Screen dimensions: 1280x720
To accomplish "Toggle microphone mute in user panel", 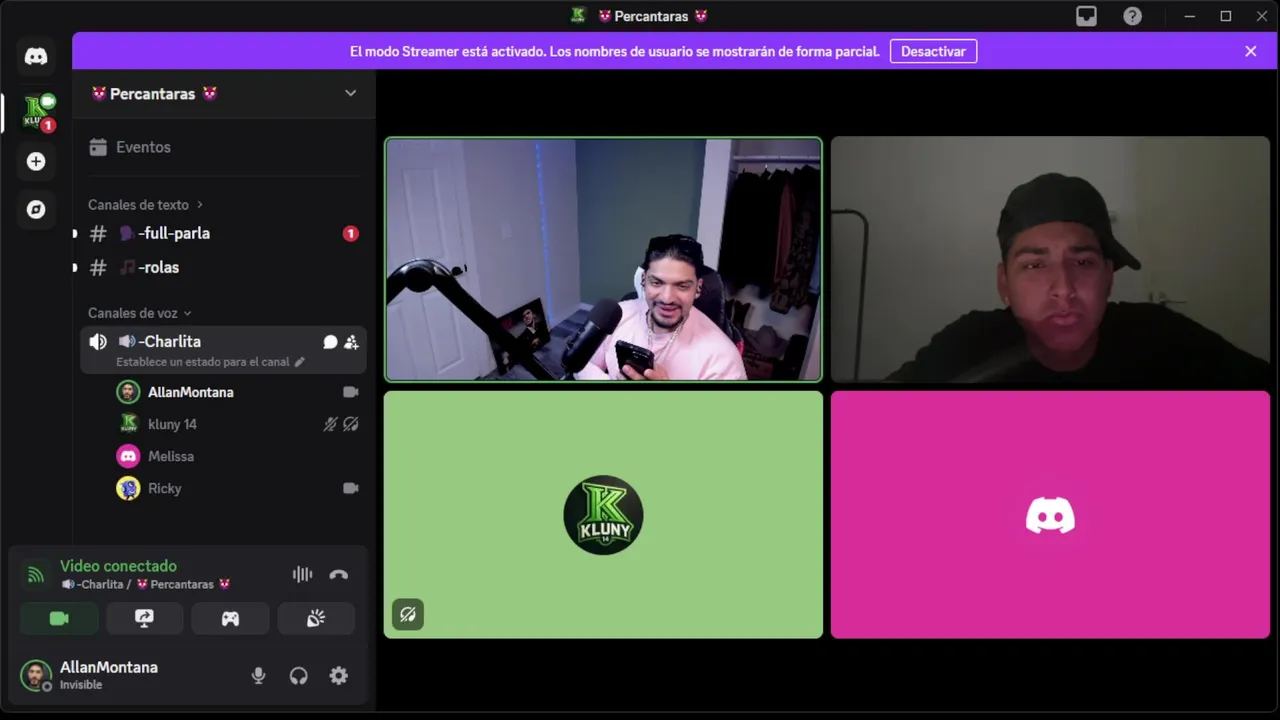I will click(x=258, y=676).
